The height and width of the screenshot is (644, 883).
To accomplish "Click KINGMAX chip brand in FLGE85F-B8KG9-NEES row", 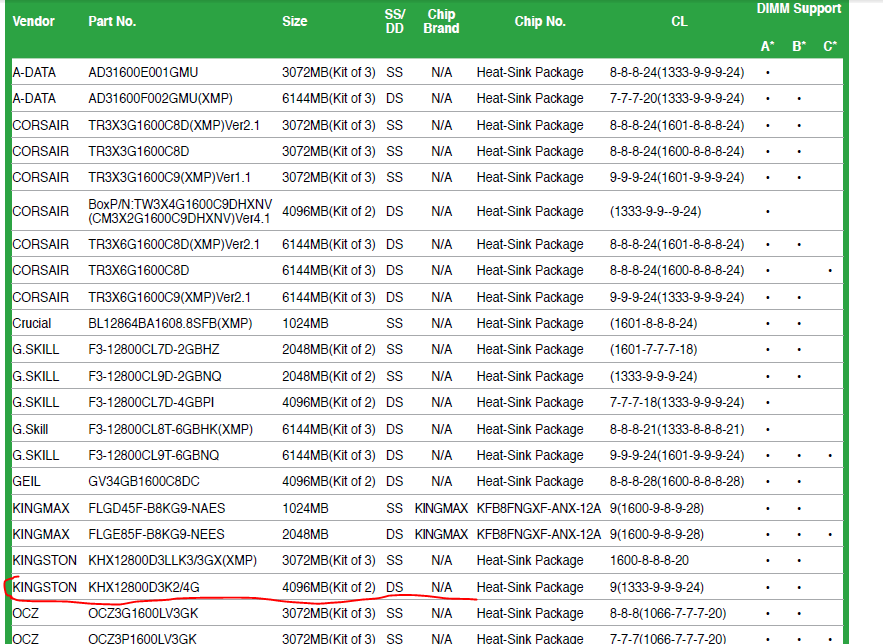I will click(x=442, y=534).
